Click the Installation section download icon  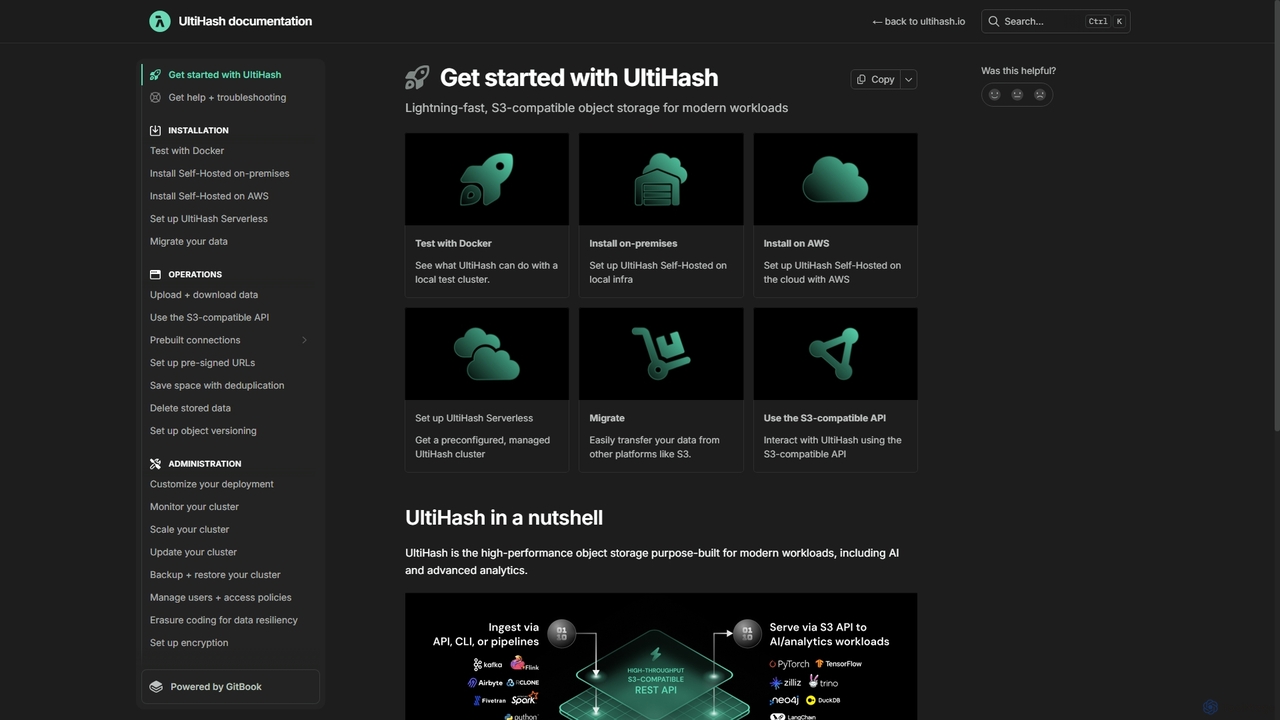pos(155,130)
